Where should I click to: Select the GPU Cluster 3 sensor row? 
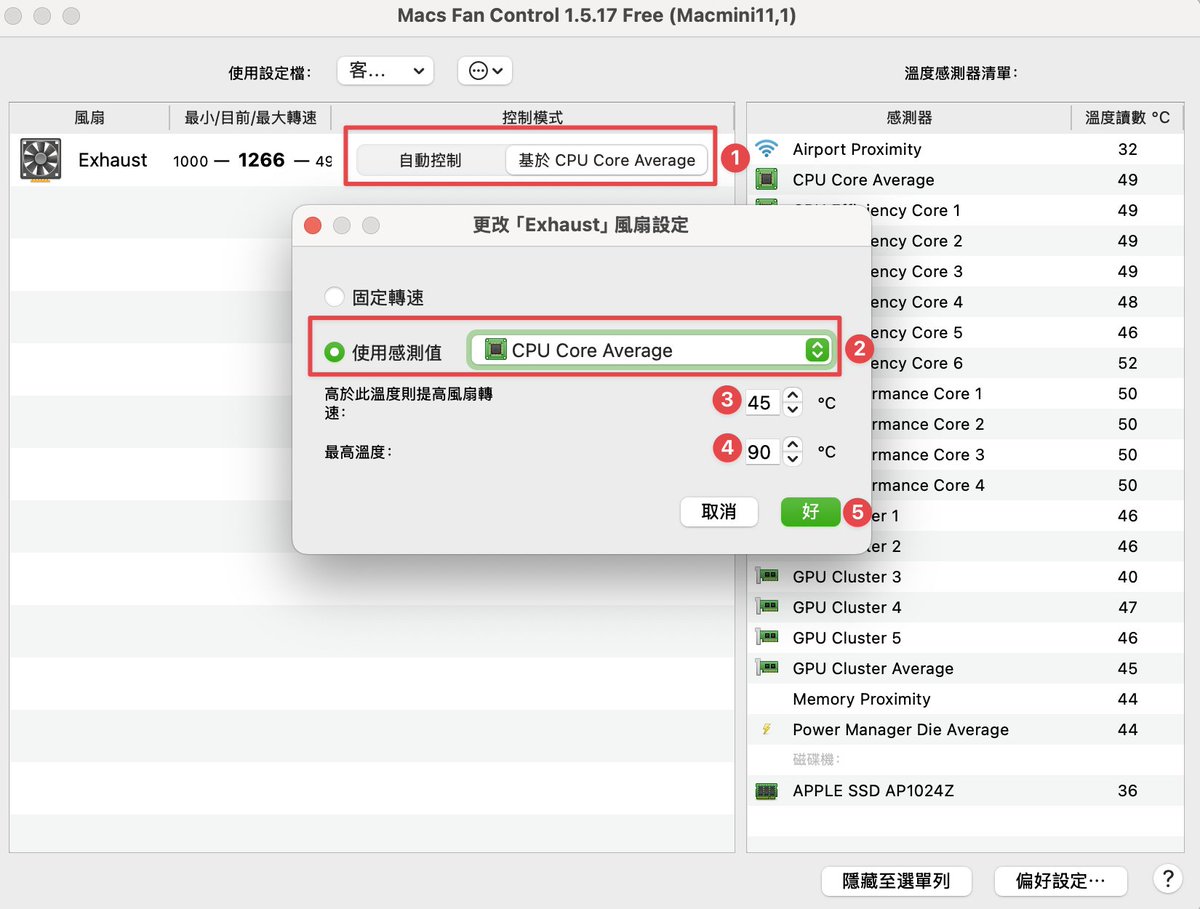[965, 577]
